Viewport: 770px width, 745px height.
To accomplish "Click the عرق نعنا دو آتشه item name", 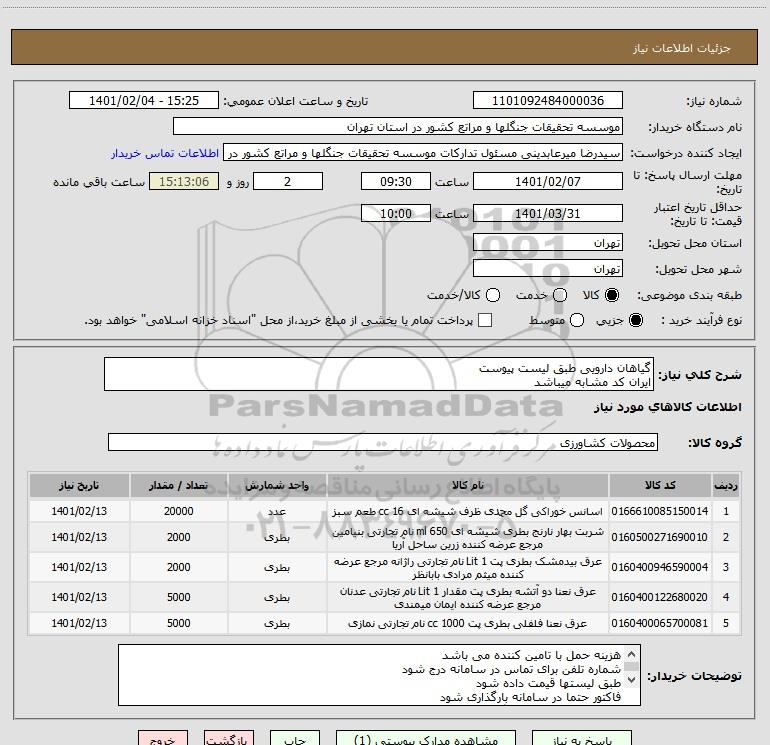I will point(468,598).
